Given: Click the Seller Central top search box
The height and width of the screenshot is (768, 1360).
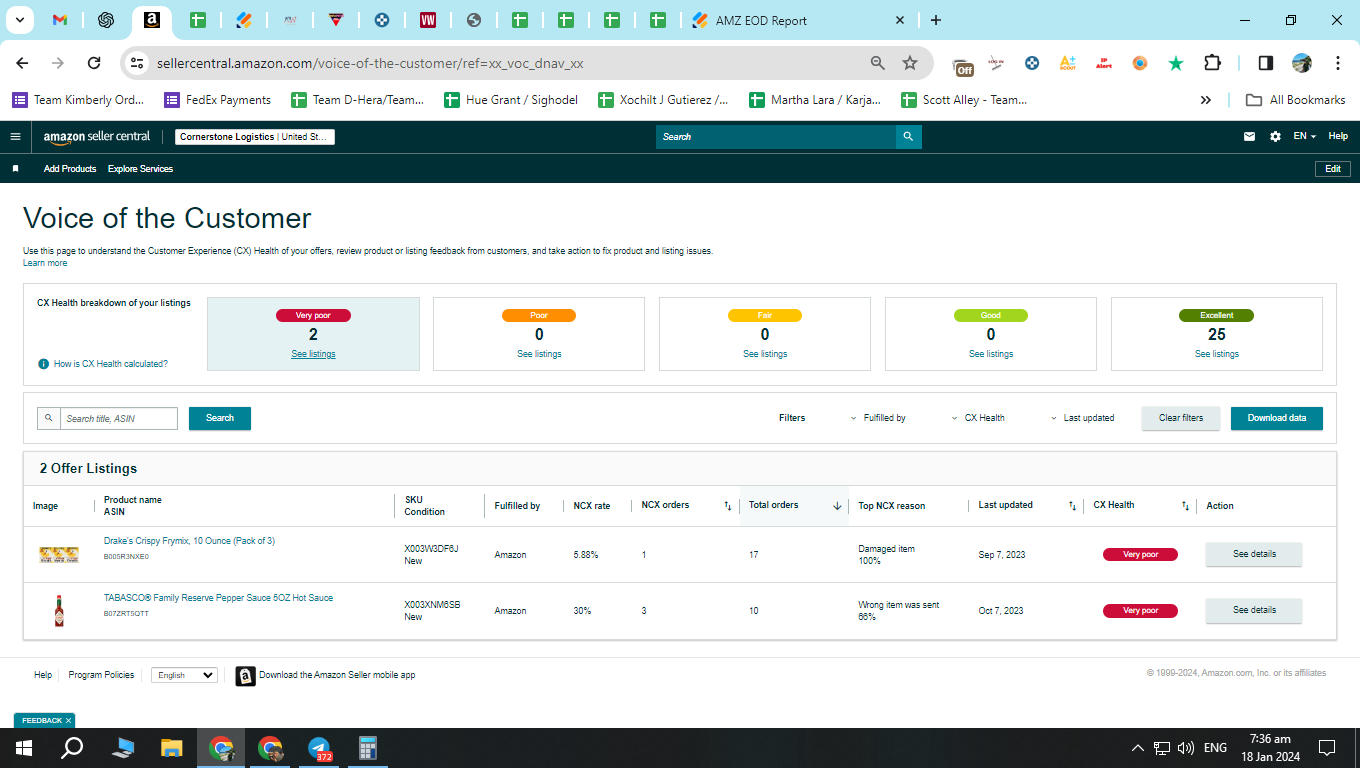Looking at the screenshot, I should (776, 137).
